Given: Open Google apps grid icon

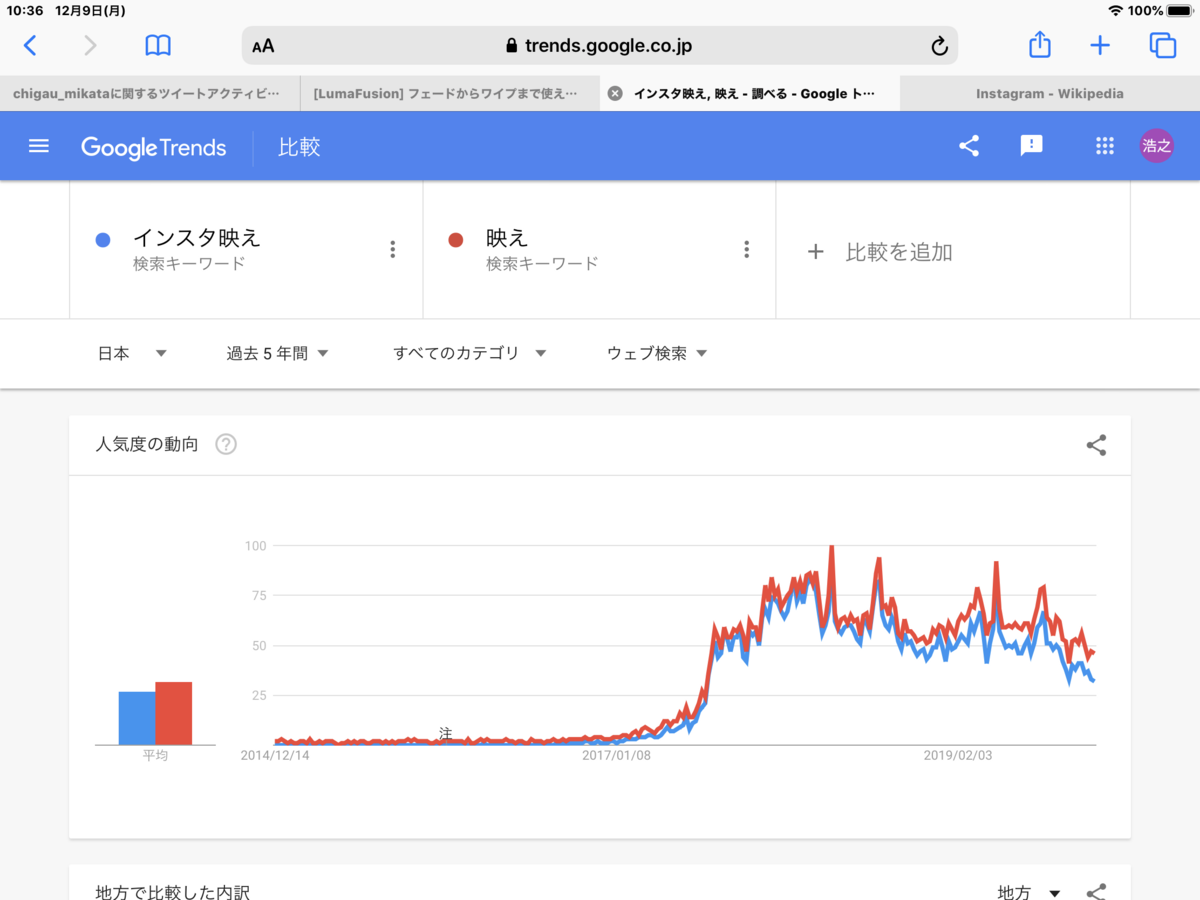Looking at the screenshot, I should point(1104,146).
